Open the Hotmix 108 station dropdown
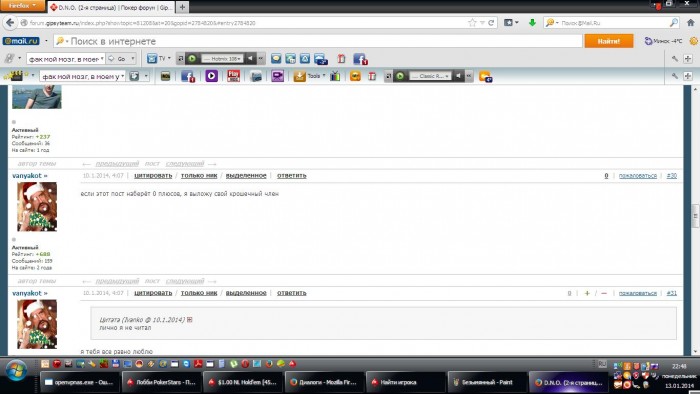The height and width of the screenshot is (394, 700). (222, 58)
